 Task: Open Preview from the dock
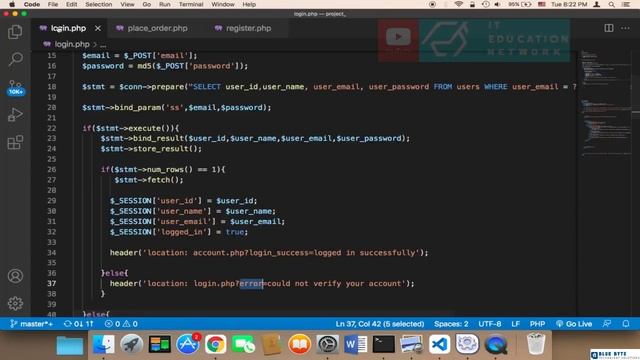click(x=411, y=344)
